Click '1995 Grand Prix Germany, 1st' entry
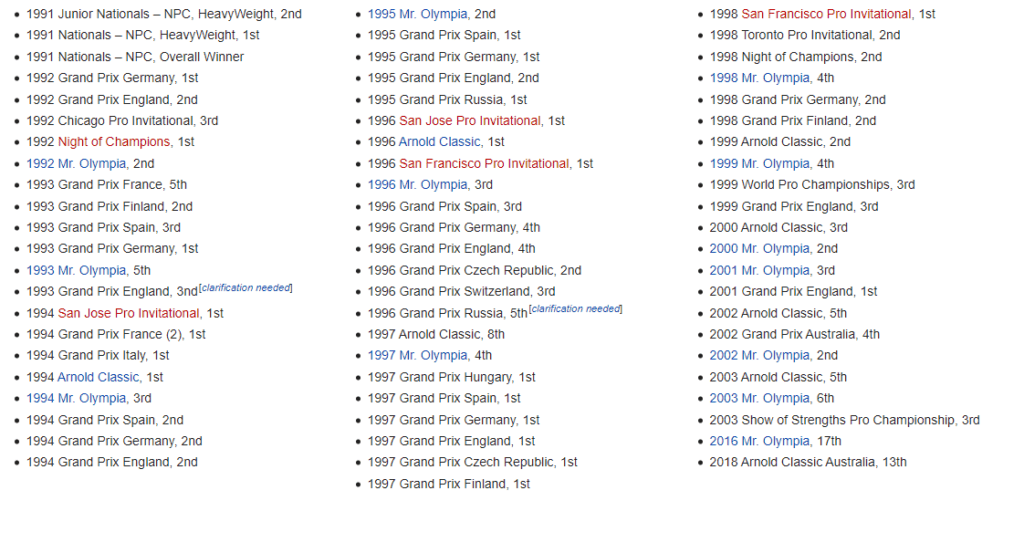Screen dimensions: 1024x553 click(454, 57)
